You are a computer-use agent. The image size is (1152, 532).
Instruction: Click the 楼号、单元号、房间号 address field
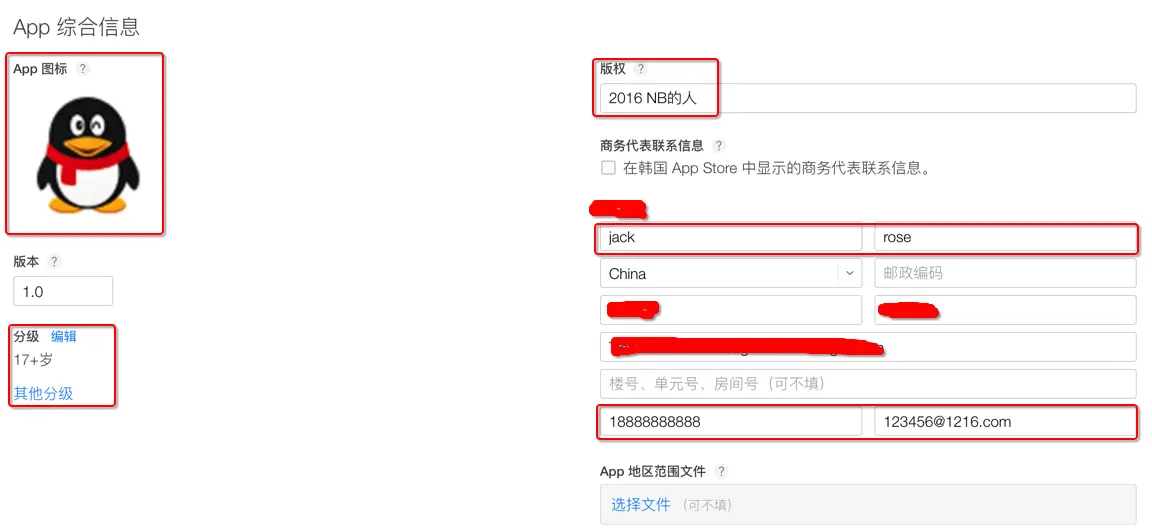(x=868, y=384)
